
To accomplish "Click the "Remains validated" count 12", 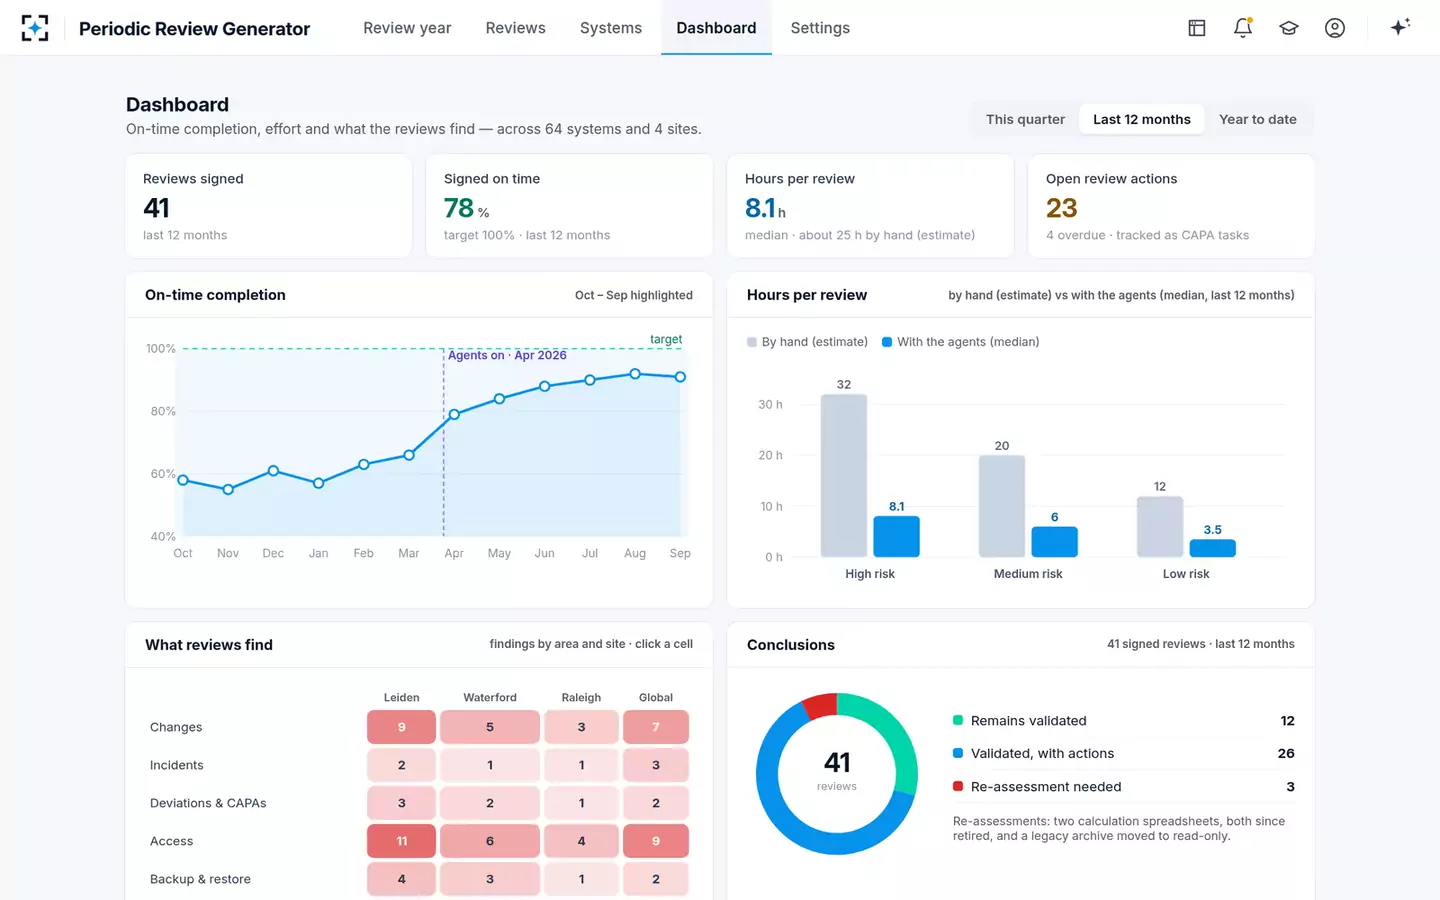I will pyautogui.click(x=1288, y=720).
